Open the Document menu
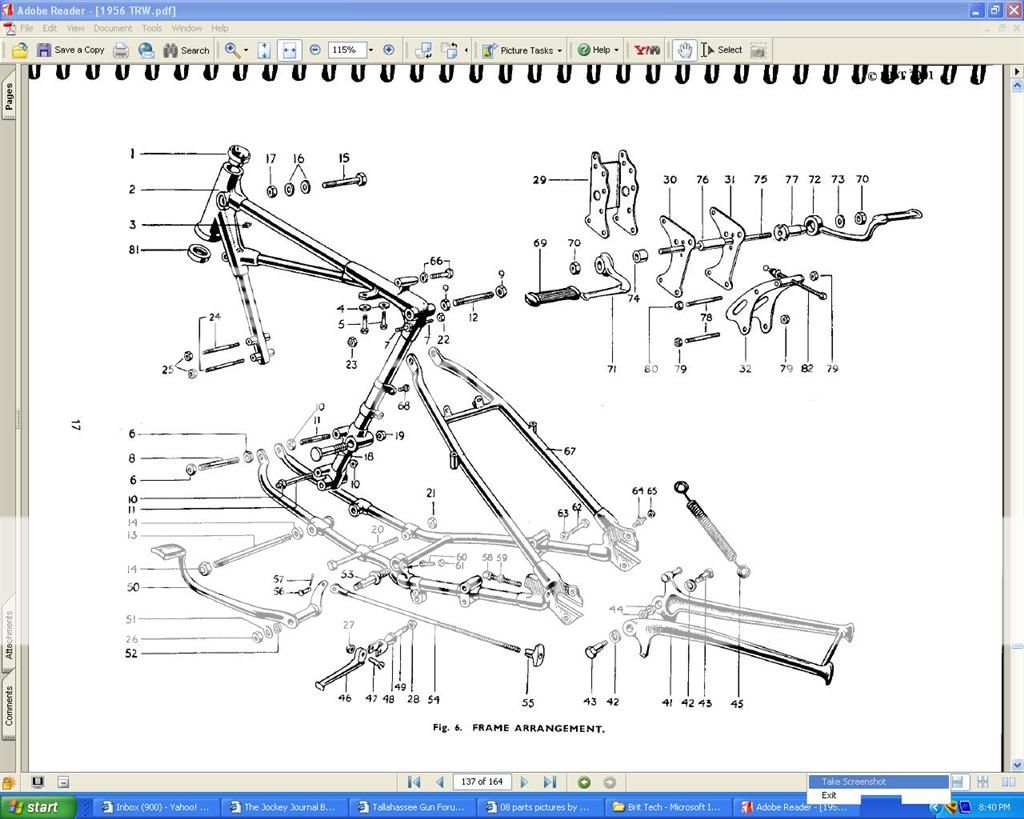This screenshot has height=819, width=1024. (112, 28)
